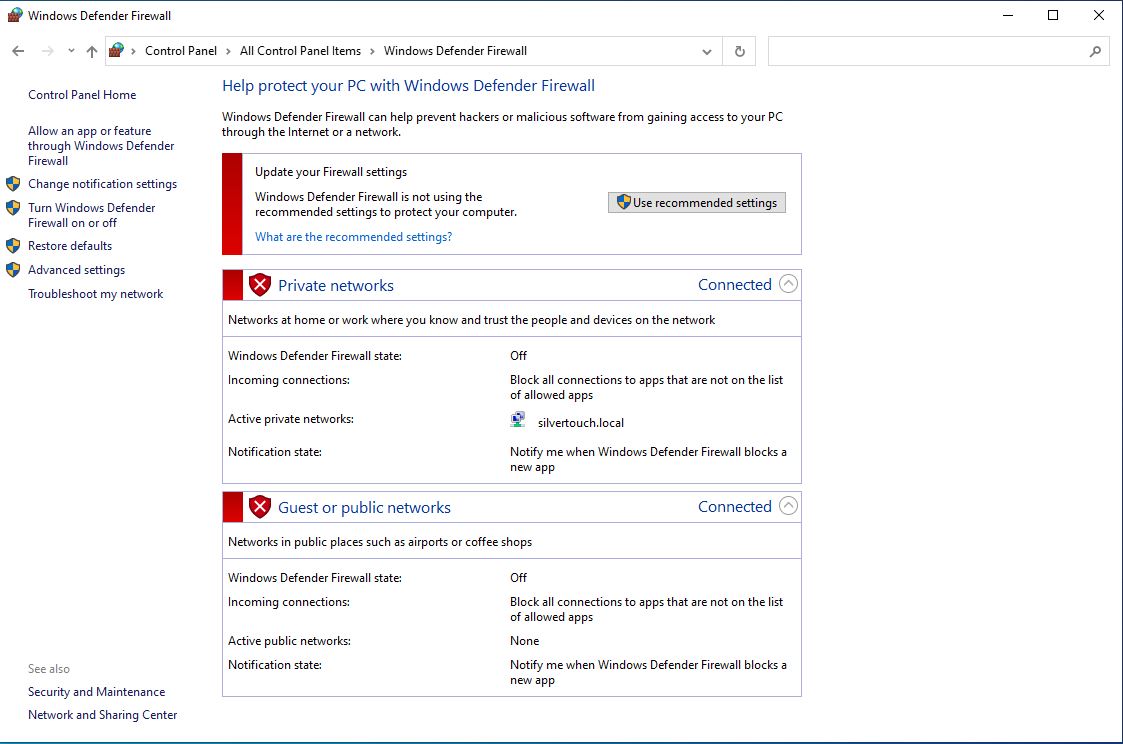The height and width of the screenshot is (744, 1123).
Task: Click Private networks heading
Action: 336,286
